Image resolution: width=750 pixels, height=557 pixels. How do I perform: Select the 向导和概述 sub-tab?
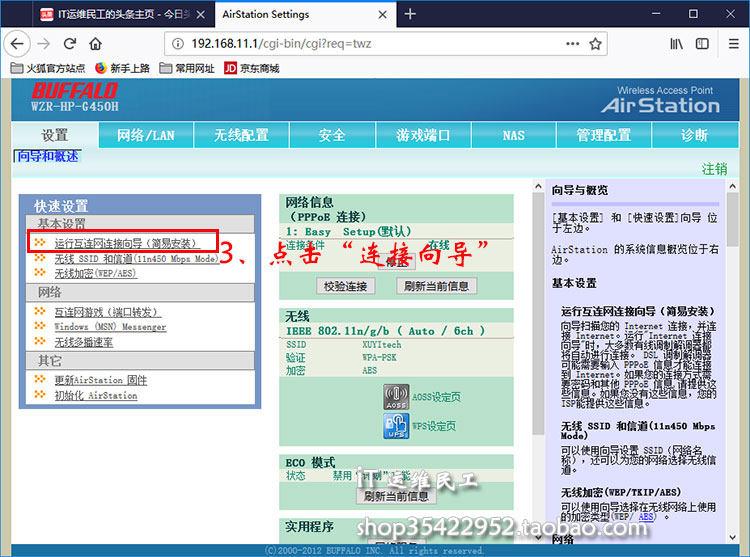pyautogui.click(x=48, y=156)
